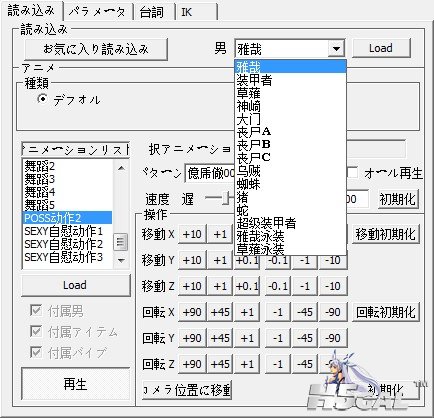Click -1 in the 移動Z row
This screenshot has height=418, width=434.
[305, 286]
